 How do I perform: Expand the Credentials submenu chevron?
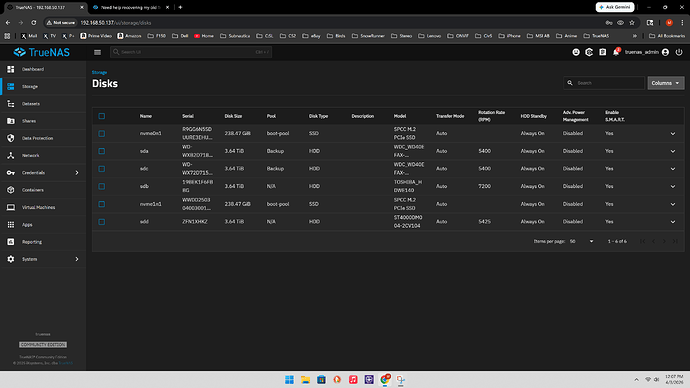[x=77, y=173]
